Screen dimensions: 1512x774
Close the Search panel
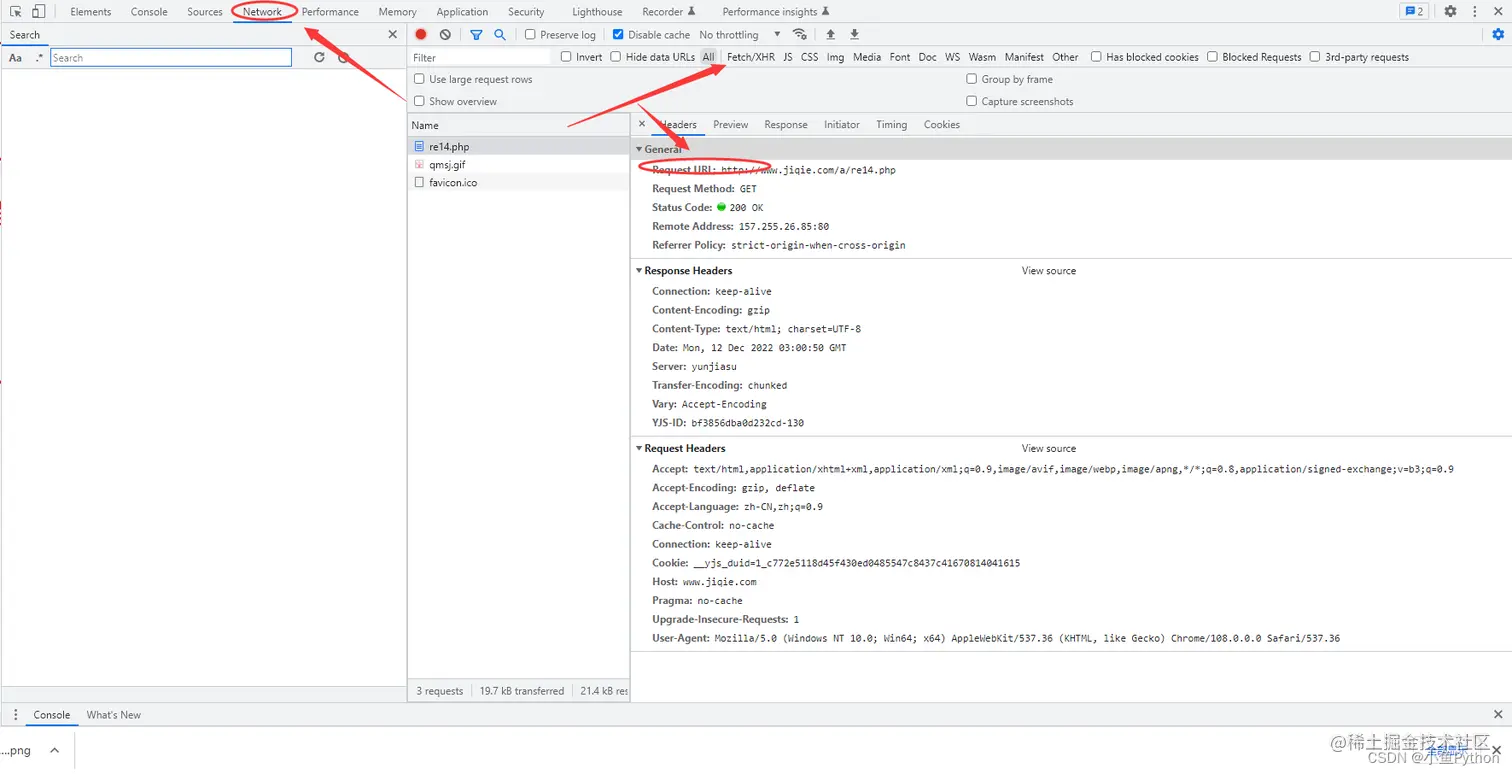pyautogui.click(x=392, y=34)
